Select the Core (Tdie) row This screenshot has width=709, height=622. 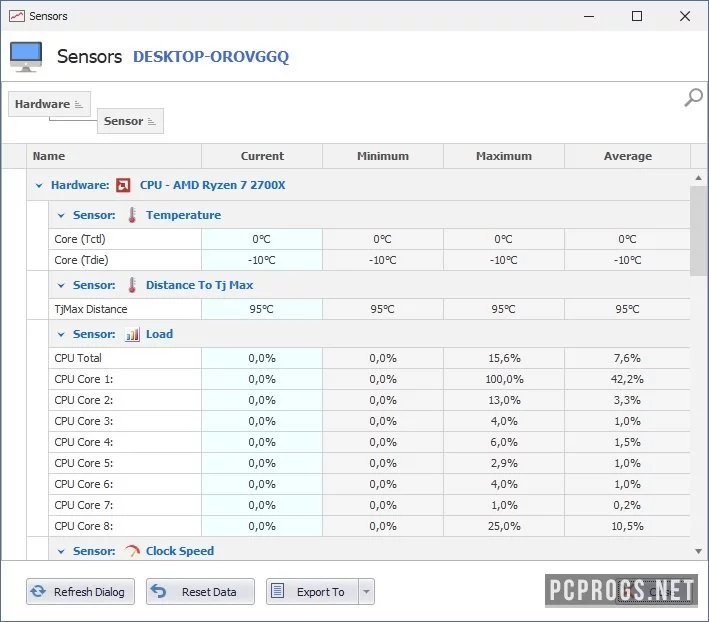click(x=369, y=260)
